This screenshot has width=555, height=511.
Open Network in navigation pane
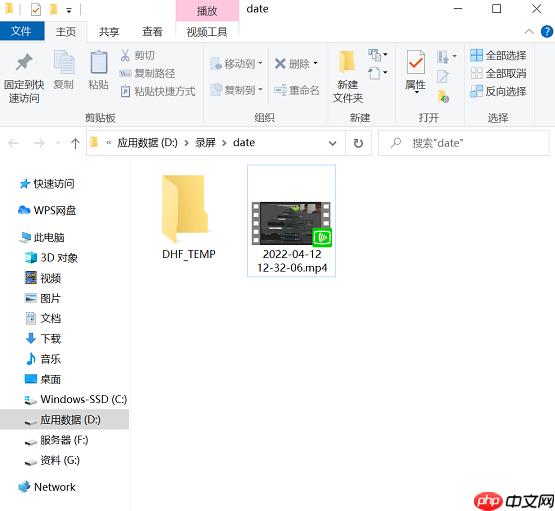pyautogui.click(x=47, y=487)
